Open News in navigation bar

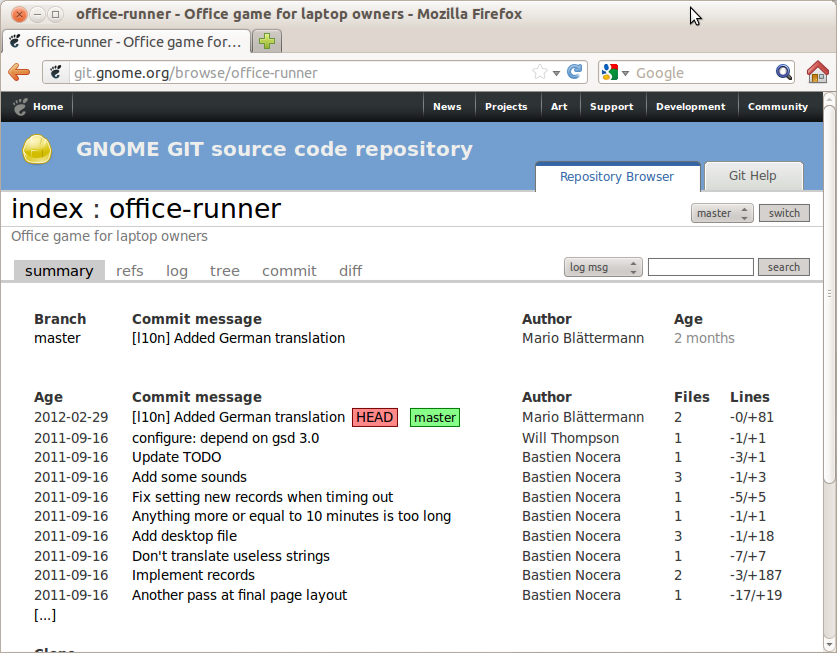click(447, 107)
